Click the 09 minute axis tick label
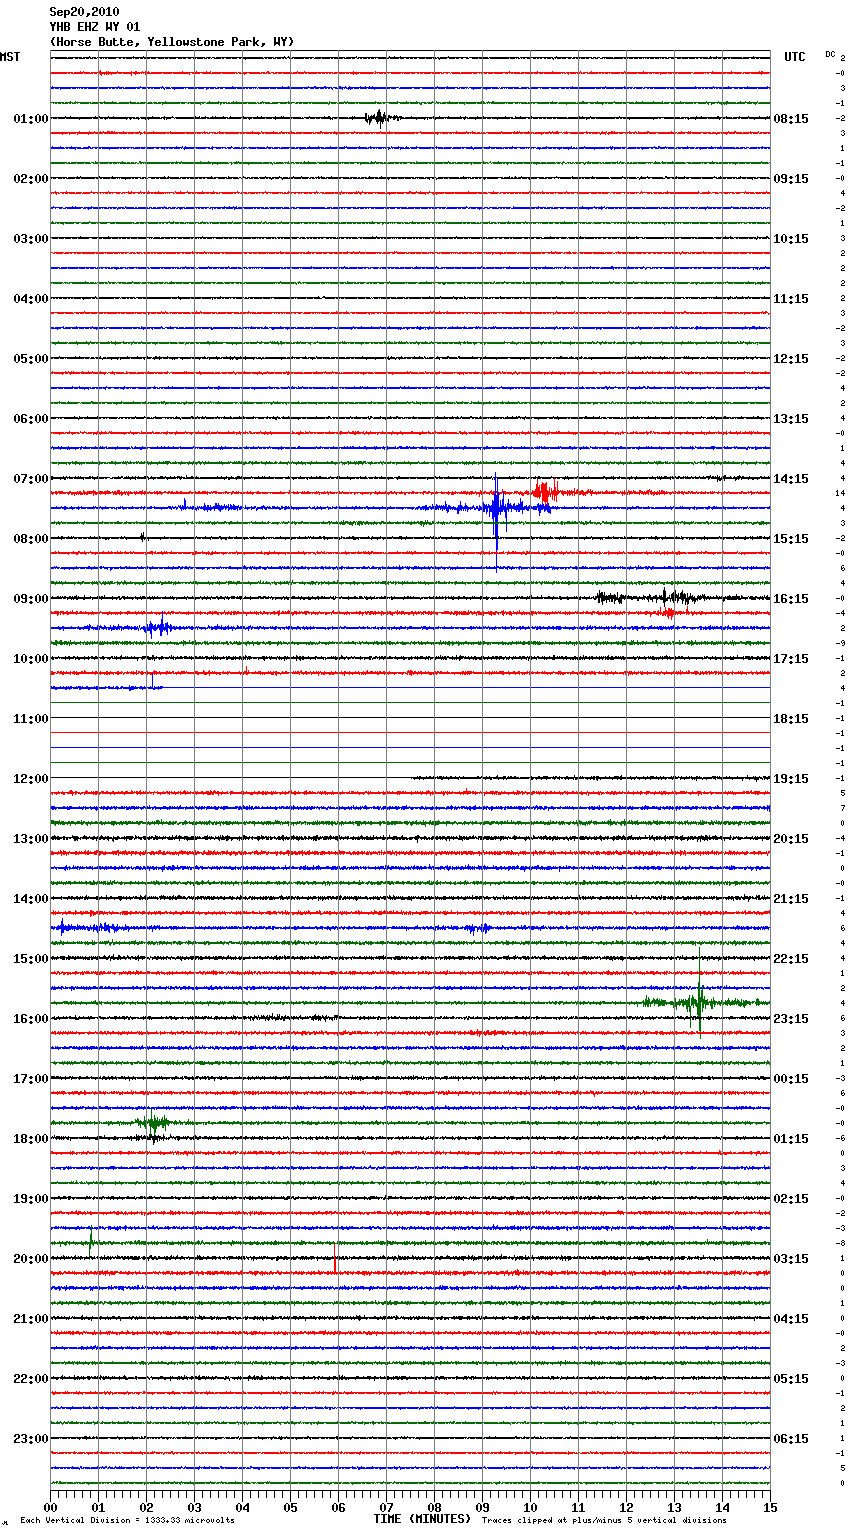This screenshot has width=850, height=1534. click(x=482, y=1508)
